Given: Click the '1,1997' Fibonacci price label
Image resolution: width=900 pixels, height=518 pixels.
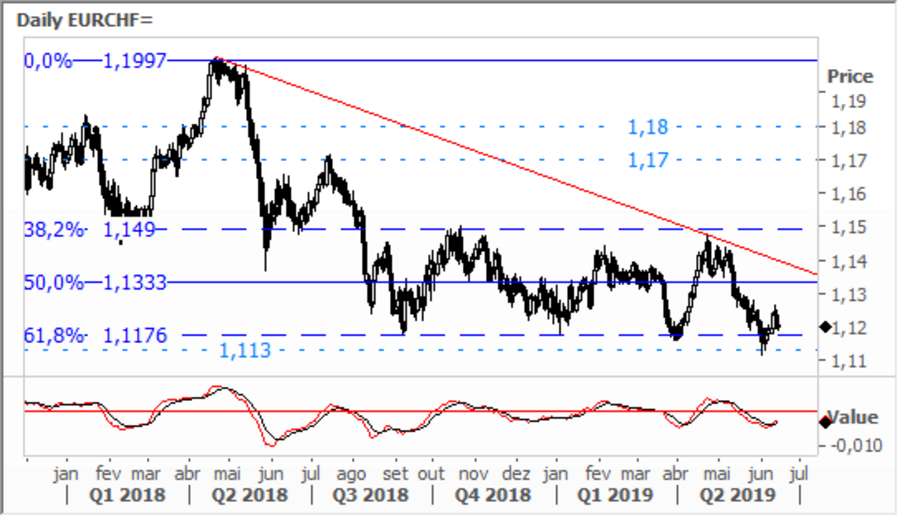Looking at the screenshot, I should click(x=134, y=61).
